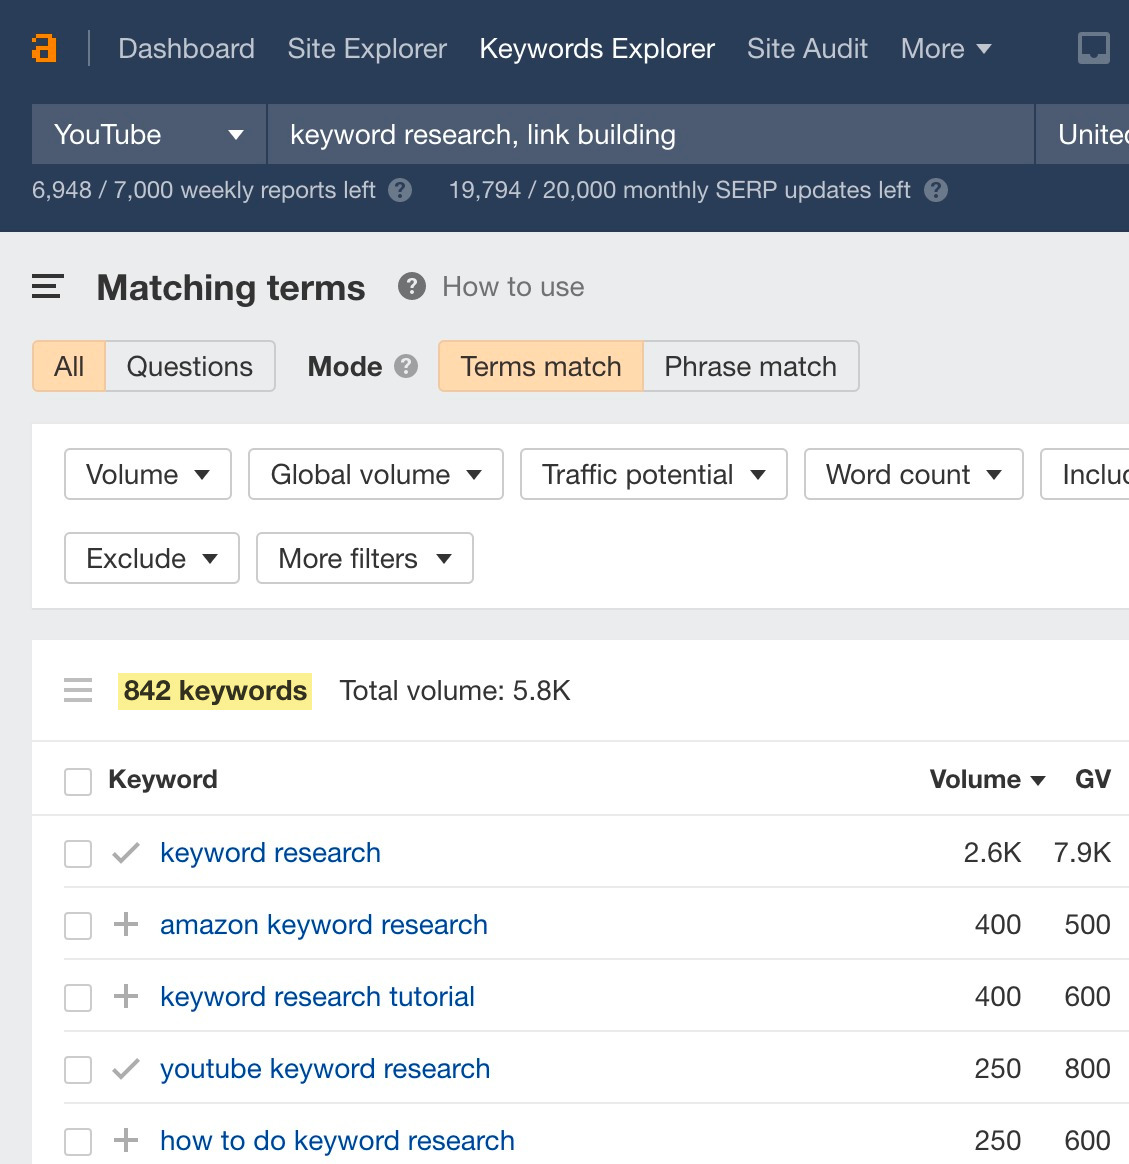Tick checkbox for keyword research row
Viewport: 1129px width, 1164px height.
click(x=78, y=854)
